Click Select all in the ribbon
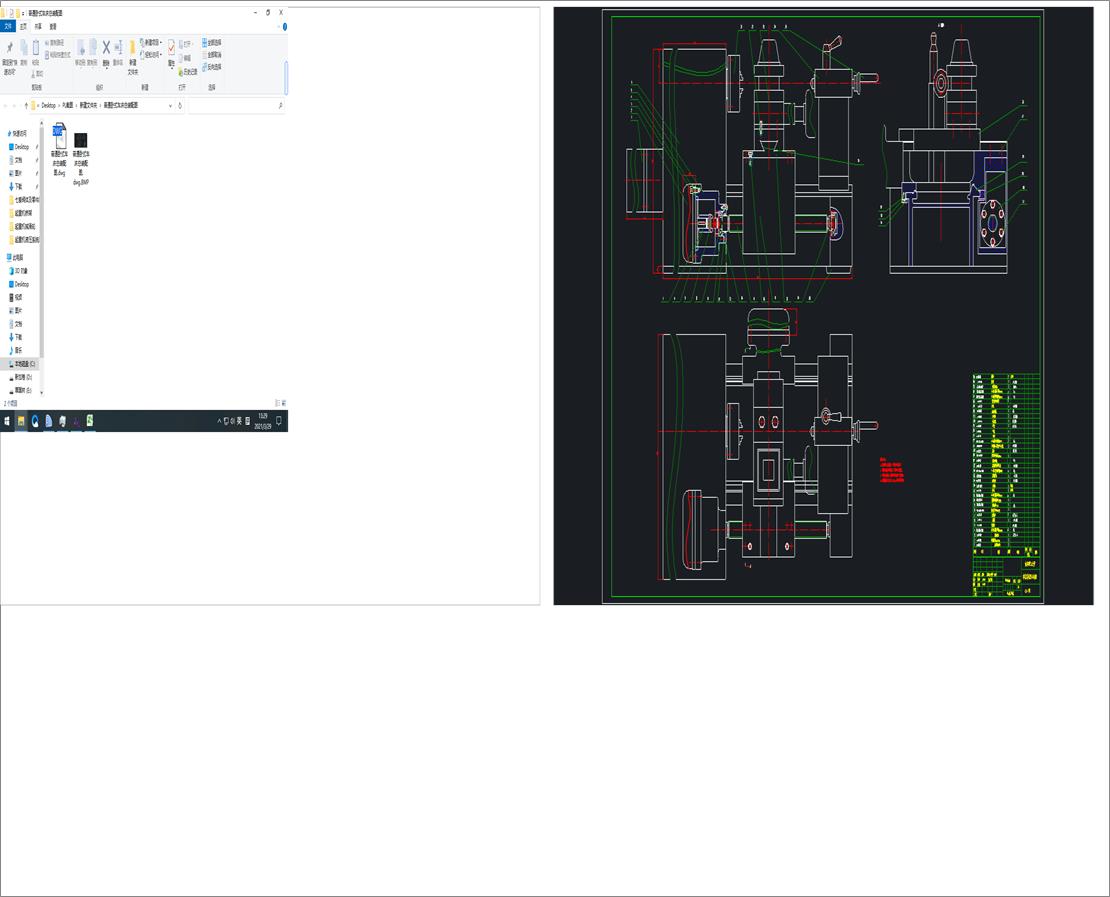The image size is (1110, 897). point(212,42)
